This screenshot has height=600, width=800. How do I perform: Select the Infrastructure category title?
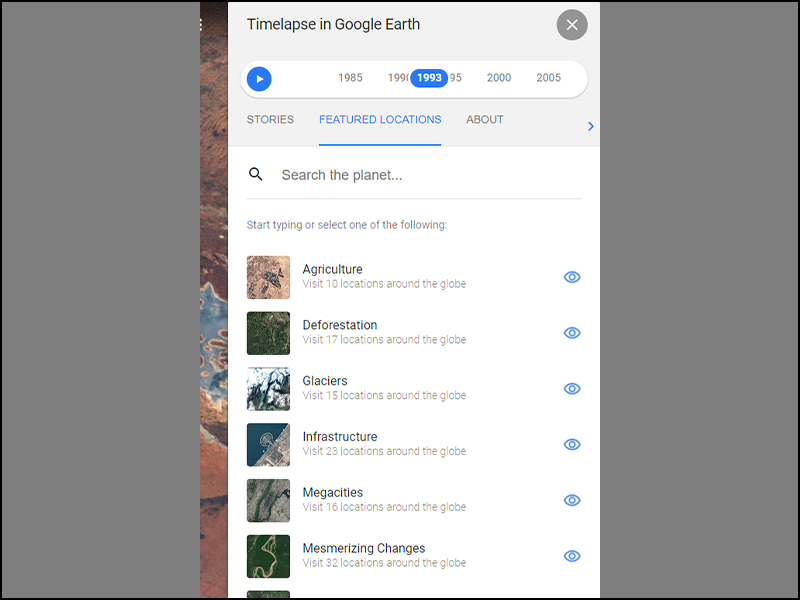(x=340, y=437)
